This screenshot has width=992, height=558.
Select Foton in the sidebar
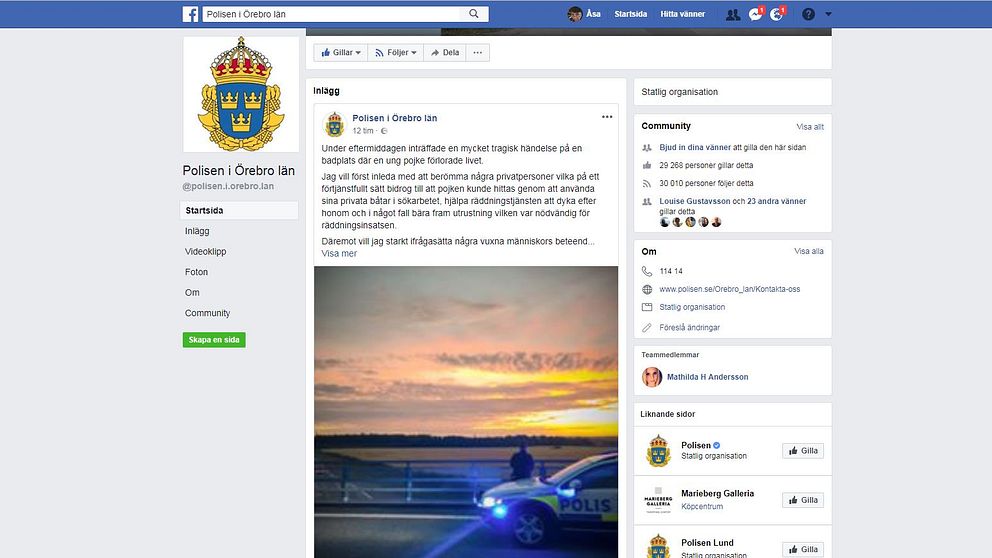196,272
